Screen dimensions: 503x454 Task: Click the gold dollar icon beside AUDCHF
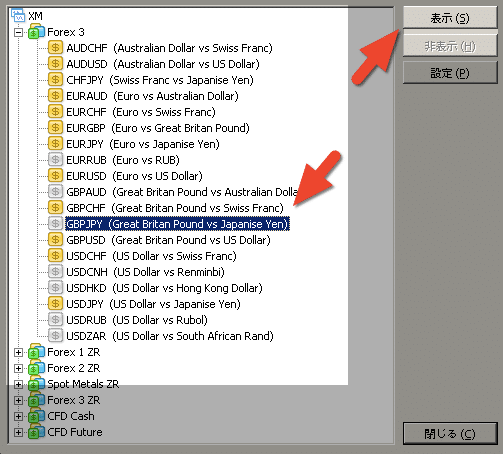pyautogui.click(x=55, y=48)
